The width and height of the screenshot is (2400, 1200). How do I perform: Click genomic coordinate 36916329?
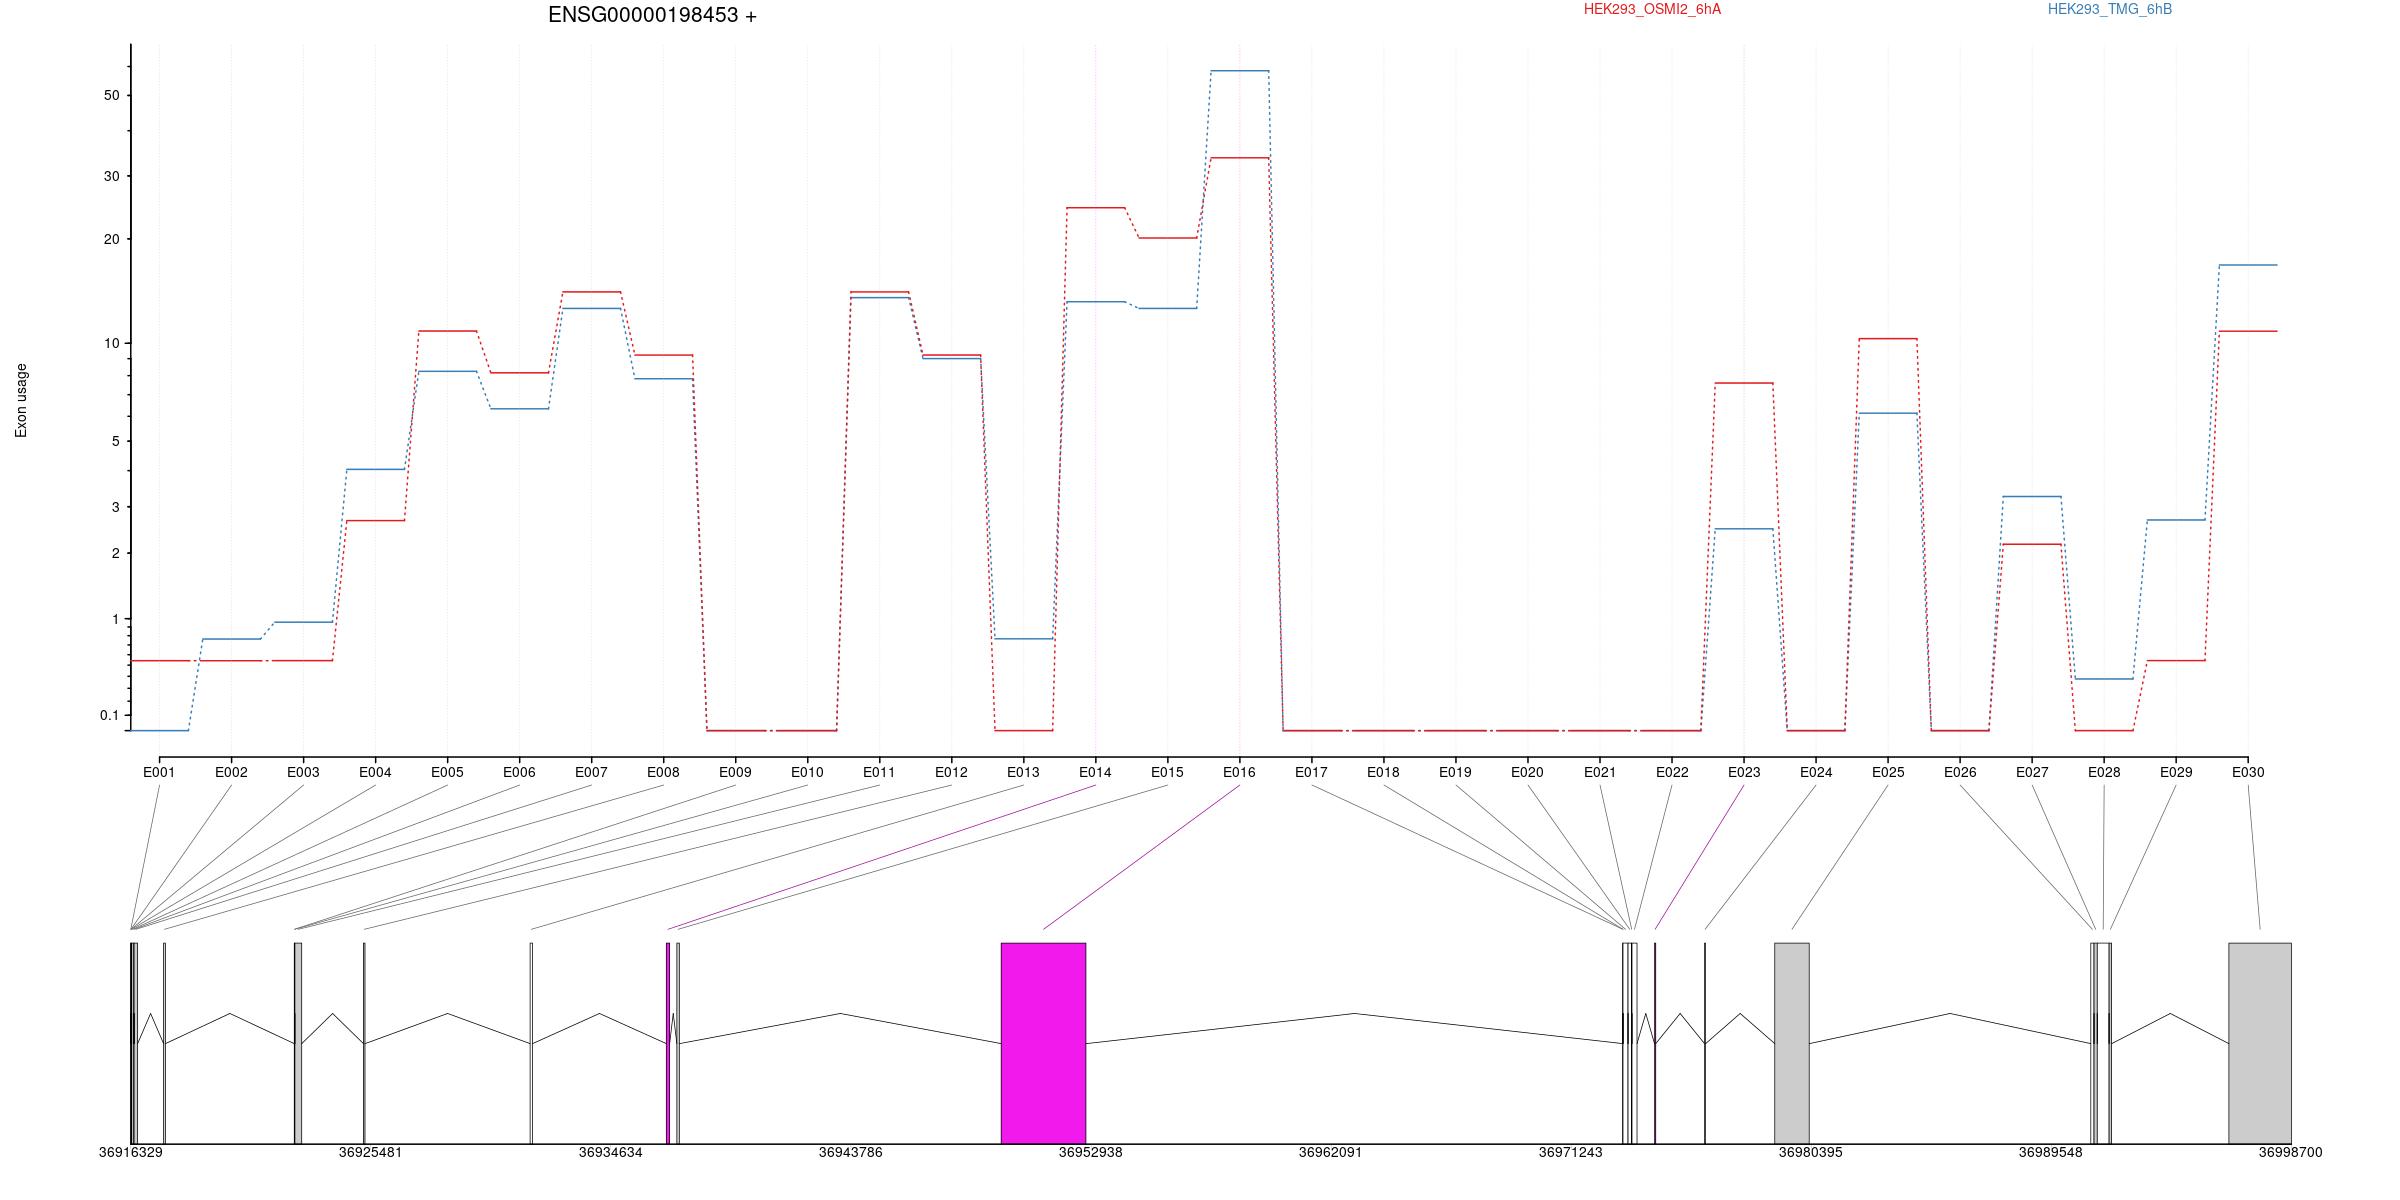pos(131,1152)
